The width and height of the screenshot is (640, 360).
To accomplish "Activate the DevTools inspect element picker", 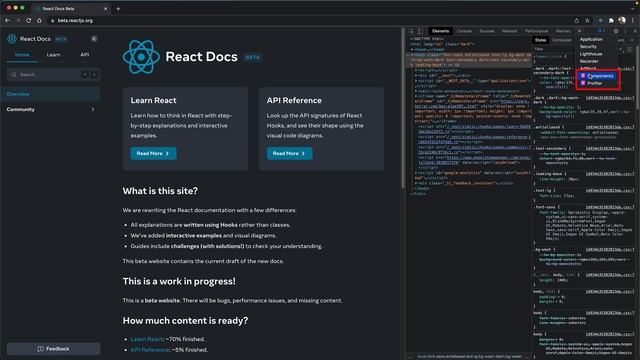I will tap(412, 31).
